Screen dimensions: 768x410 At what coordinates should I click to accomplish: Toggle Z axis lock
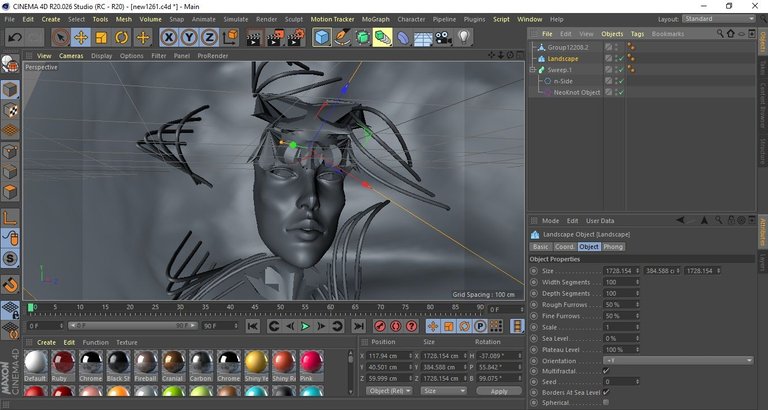(209, 37)
